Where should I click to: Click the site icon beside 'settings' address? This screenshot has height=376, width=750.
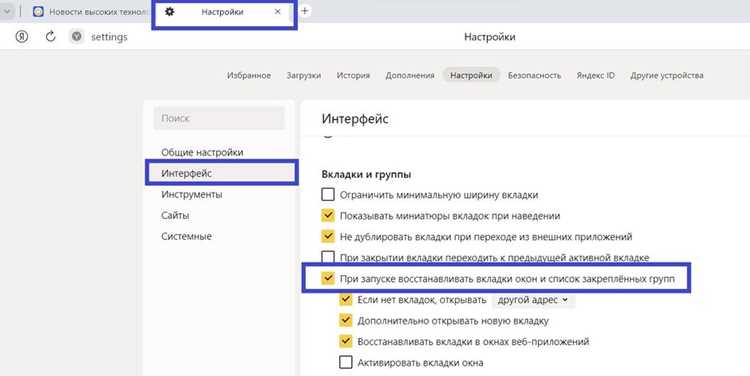click(x=77, y=36)
